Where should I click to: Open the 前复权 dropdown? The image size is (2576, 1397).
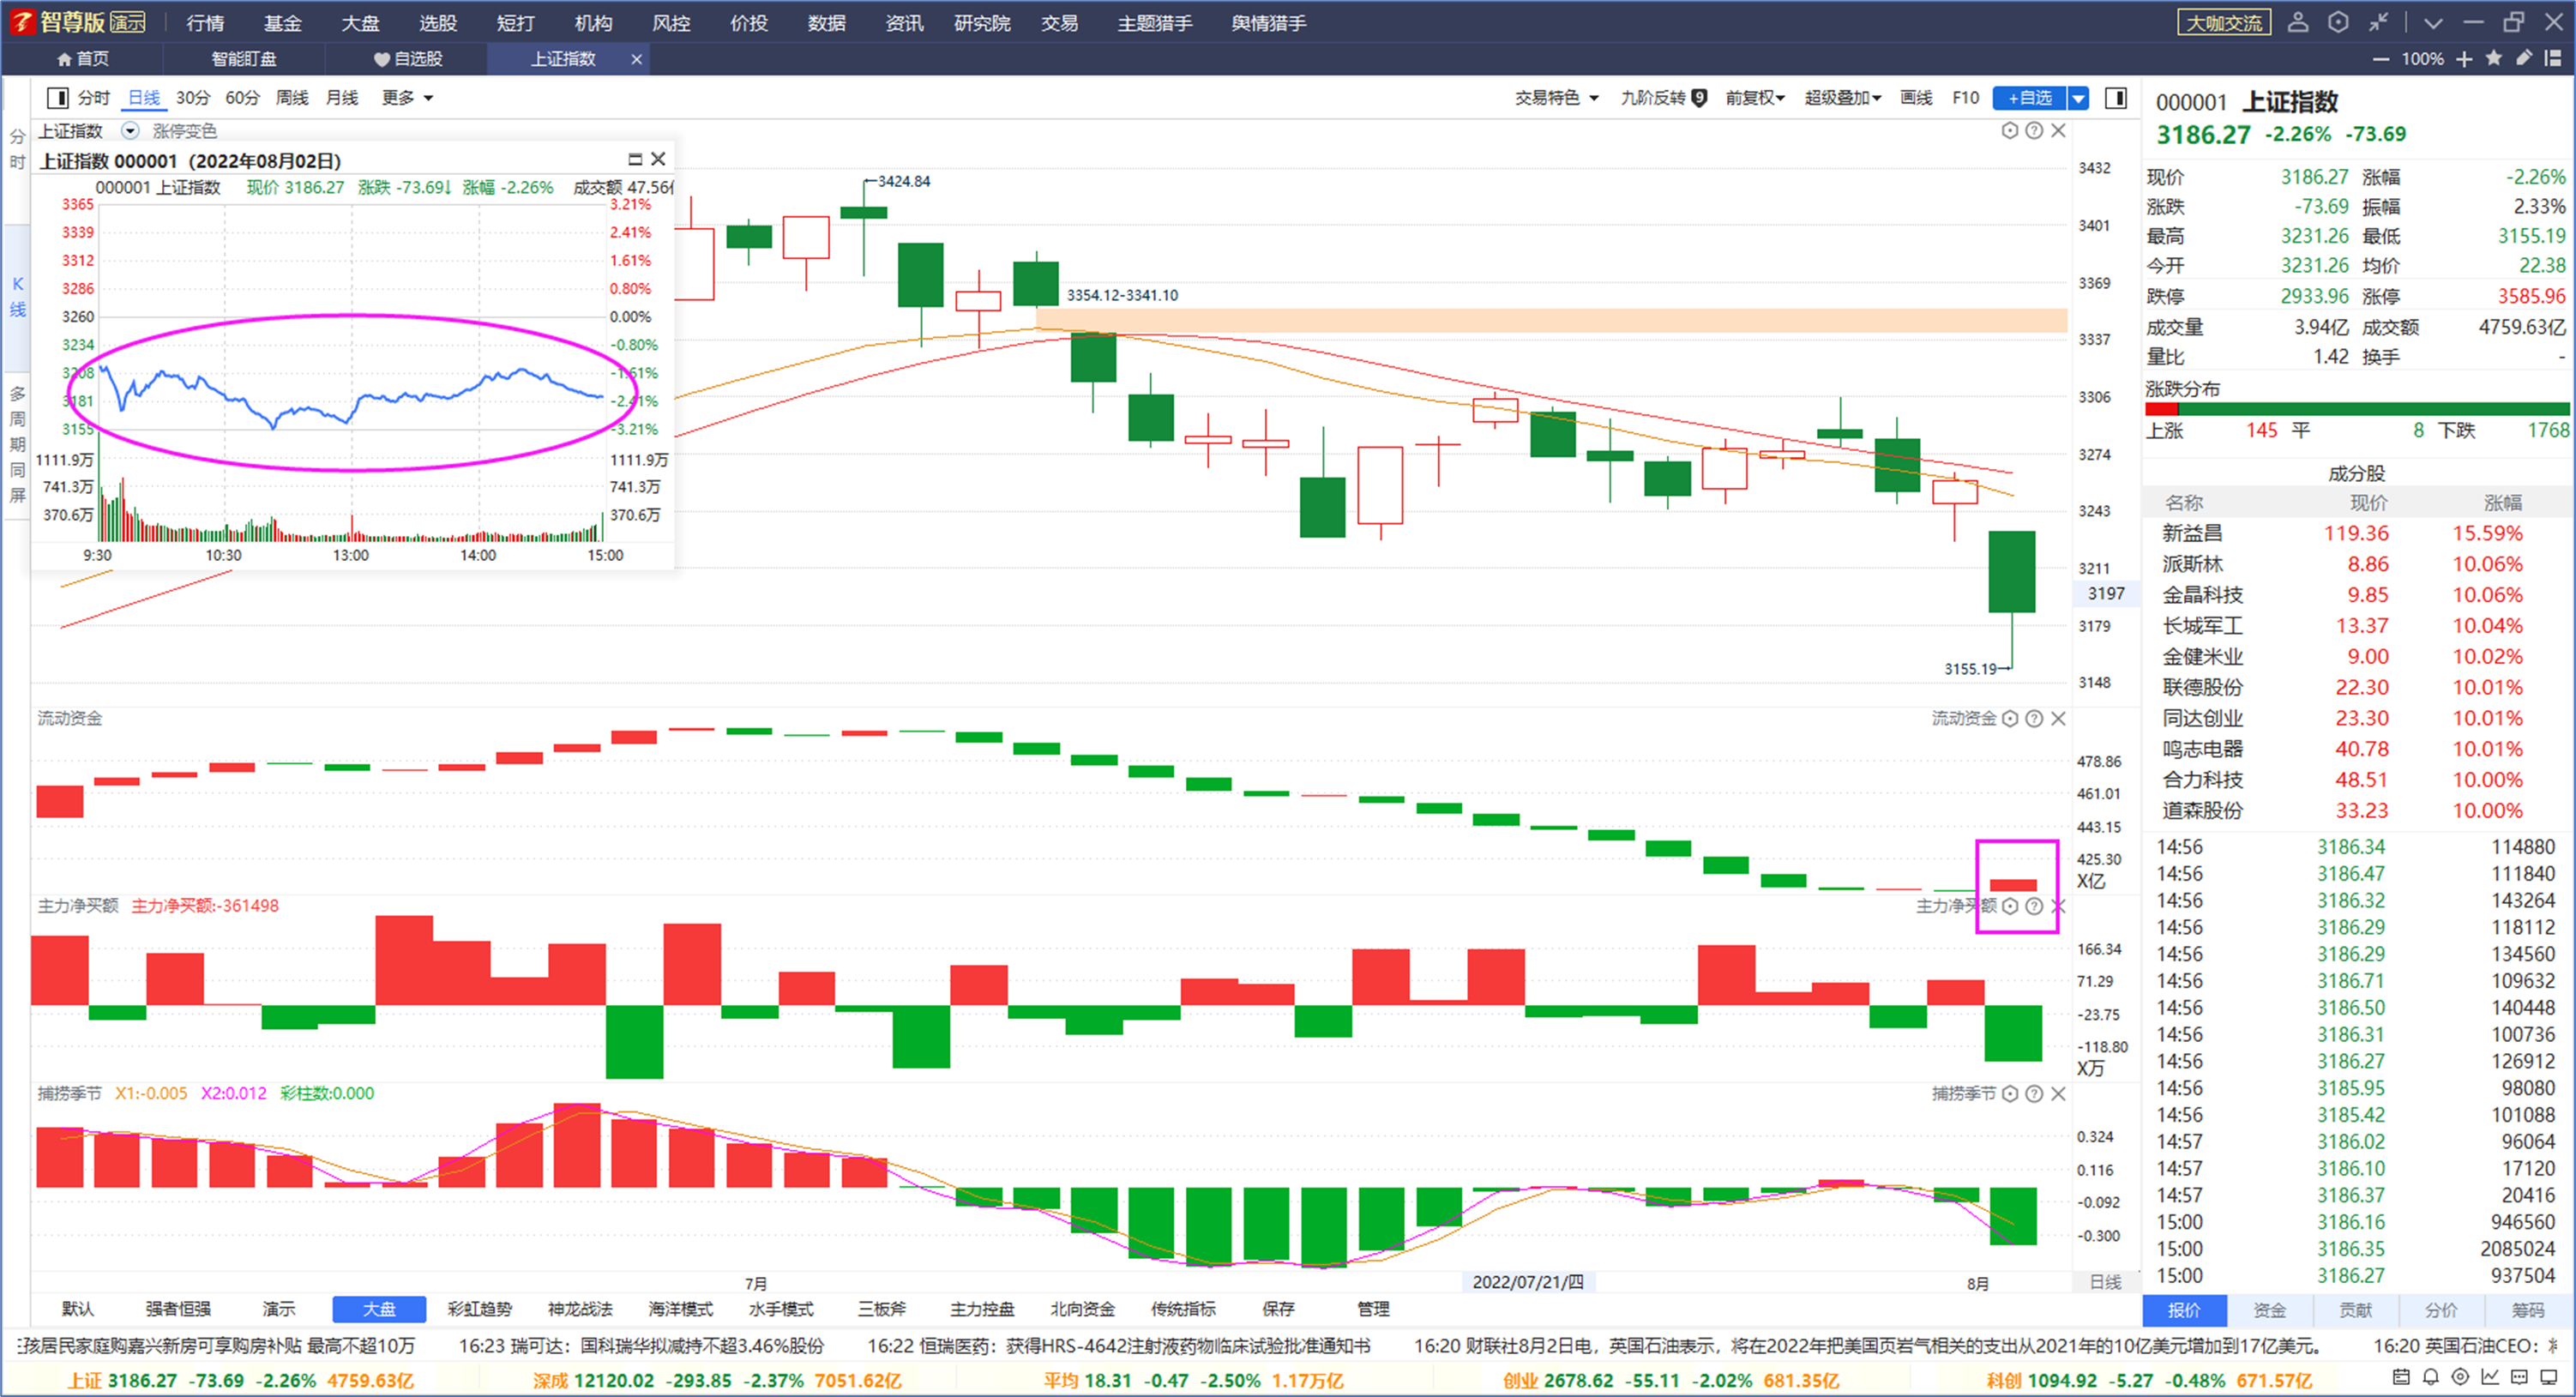click(1755, 97)
